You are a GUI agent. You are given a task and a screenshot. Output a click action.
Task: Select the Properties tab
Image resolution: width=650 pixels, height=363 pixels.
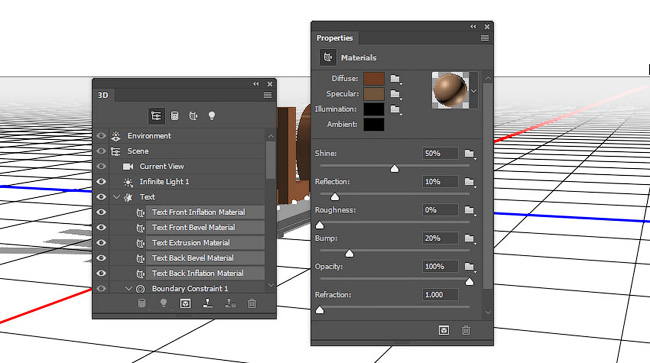(x=335, y=38)
